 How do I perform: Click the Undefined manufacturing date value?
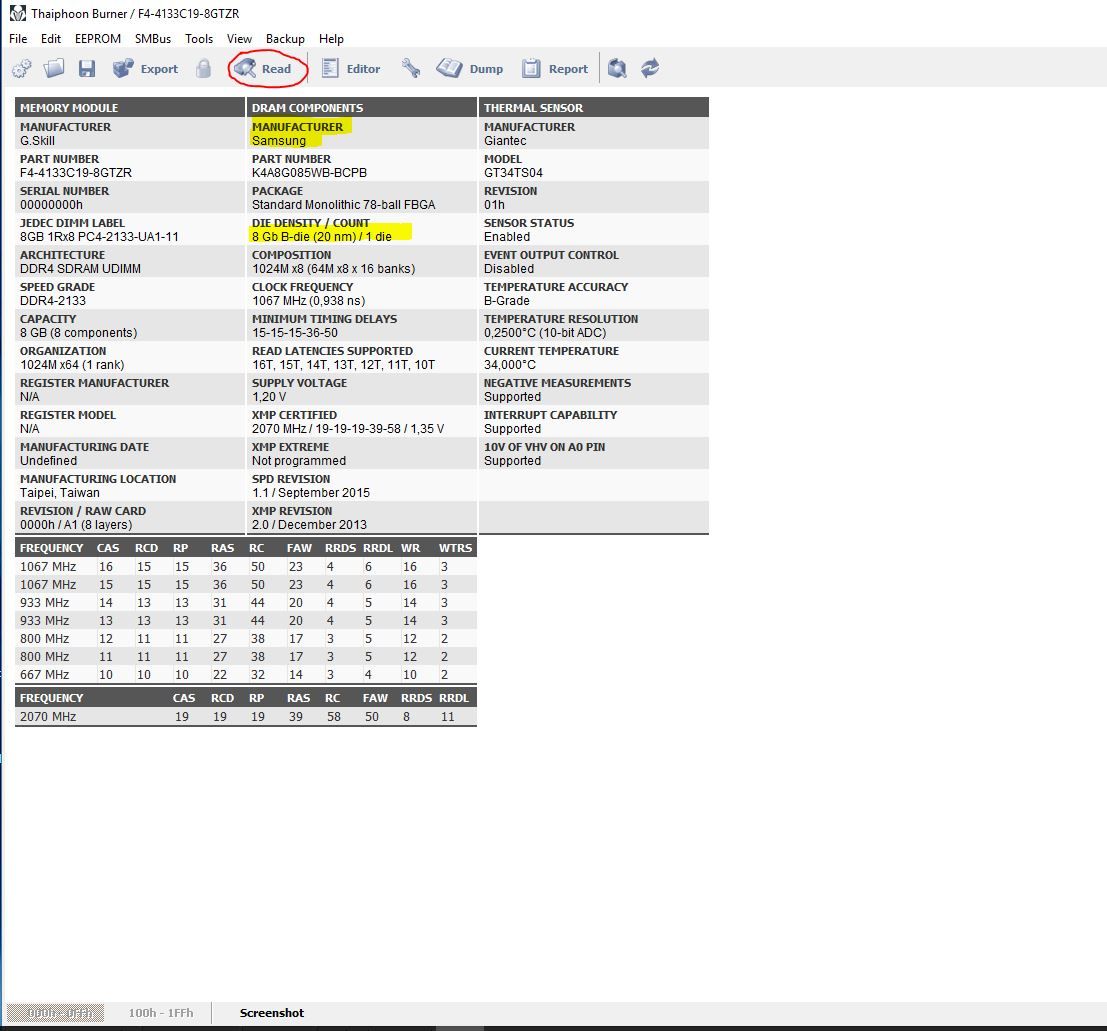[x=49, y=460]
